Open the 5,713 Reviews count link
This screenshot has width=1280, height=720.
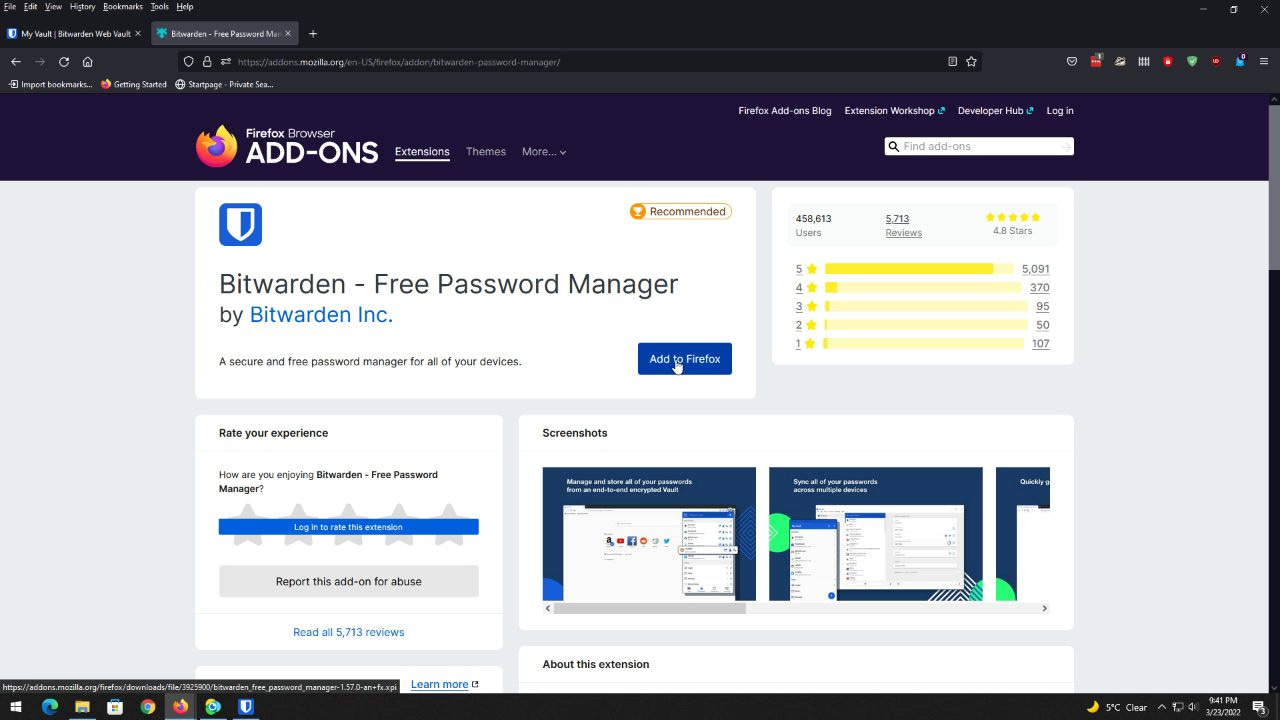click(x=903, y=225)
